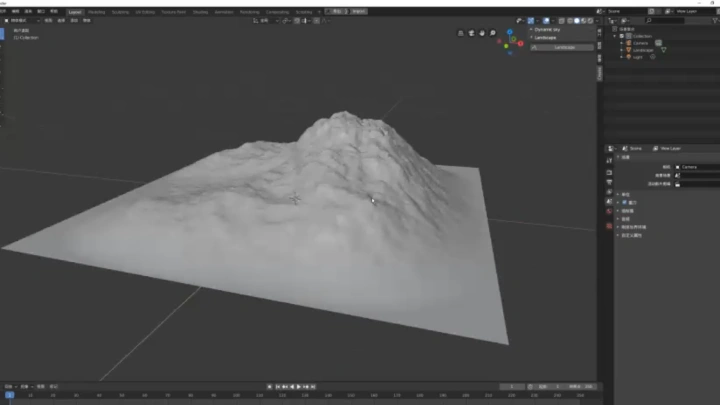Jump to the last frame in timeline

pos(313,387)
